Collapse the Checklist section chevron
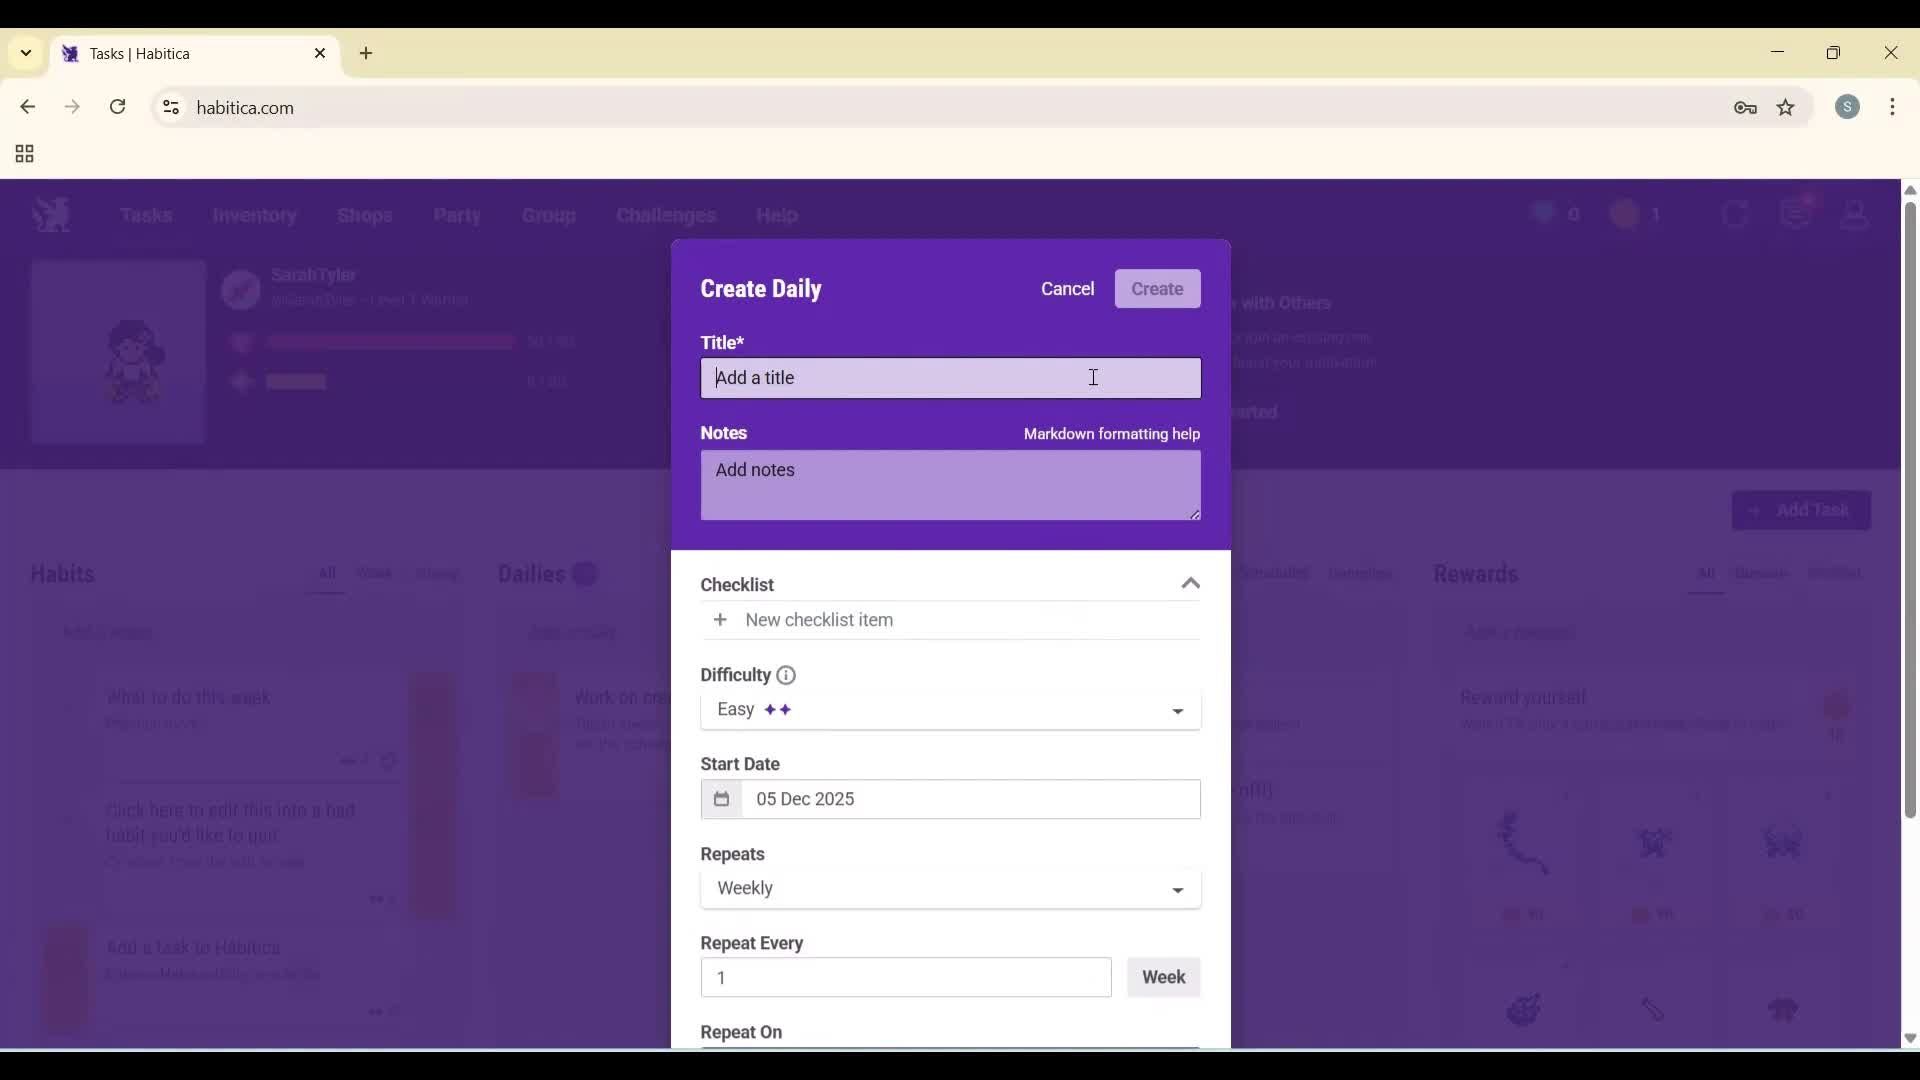The width and height of the screenshot is (1920, 1080). (1190, 583)
